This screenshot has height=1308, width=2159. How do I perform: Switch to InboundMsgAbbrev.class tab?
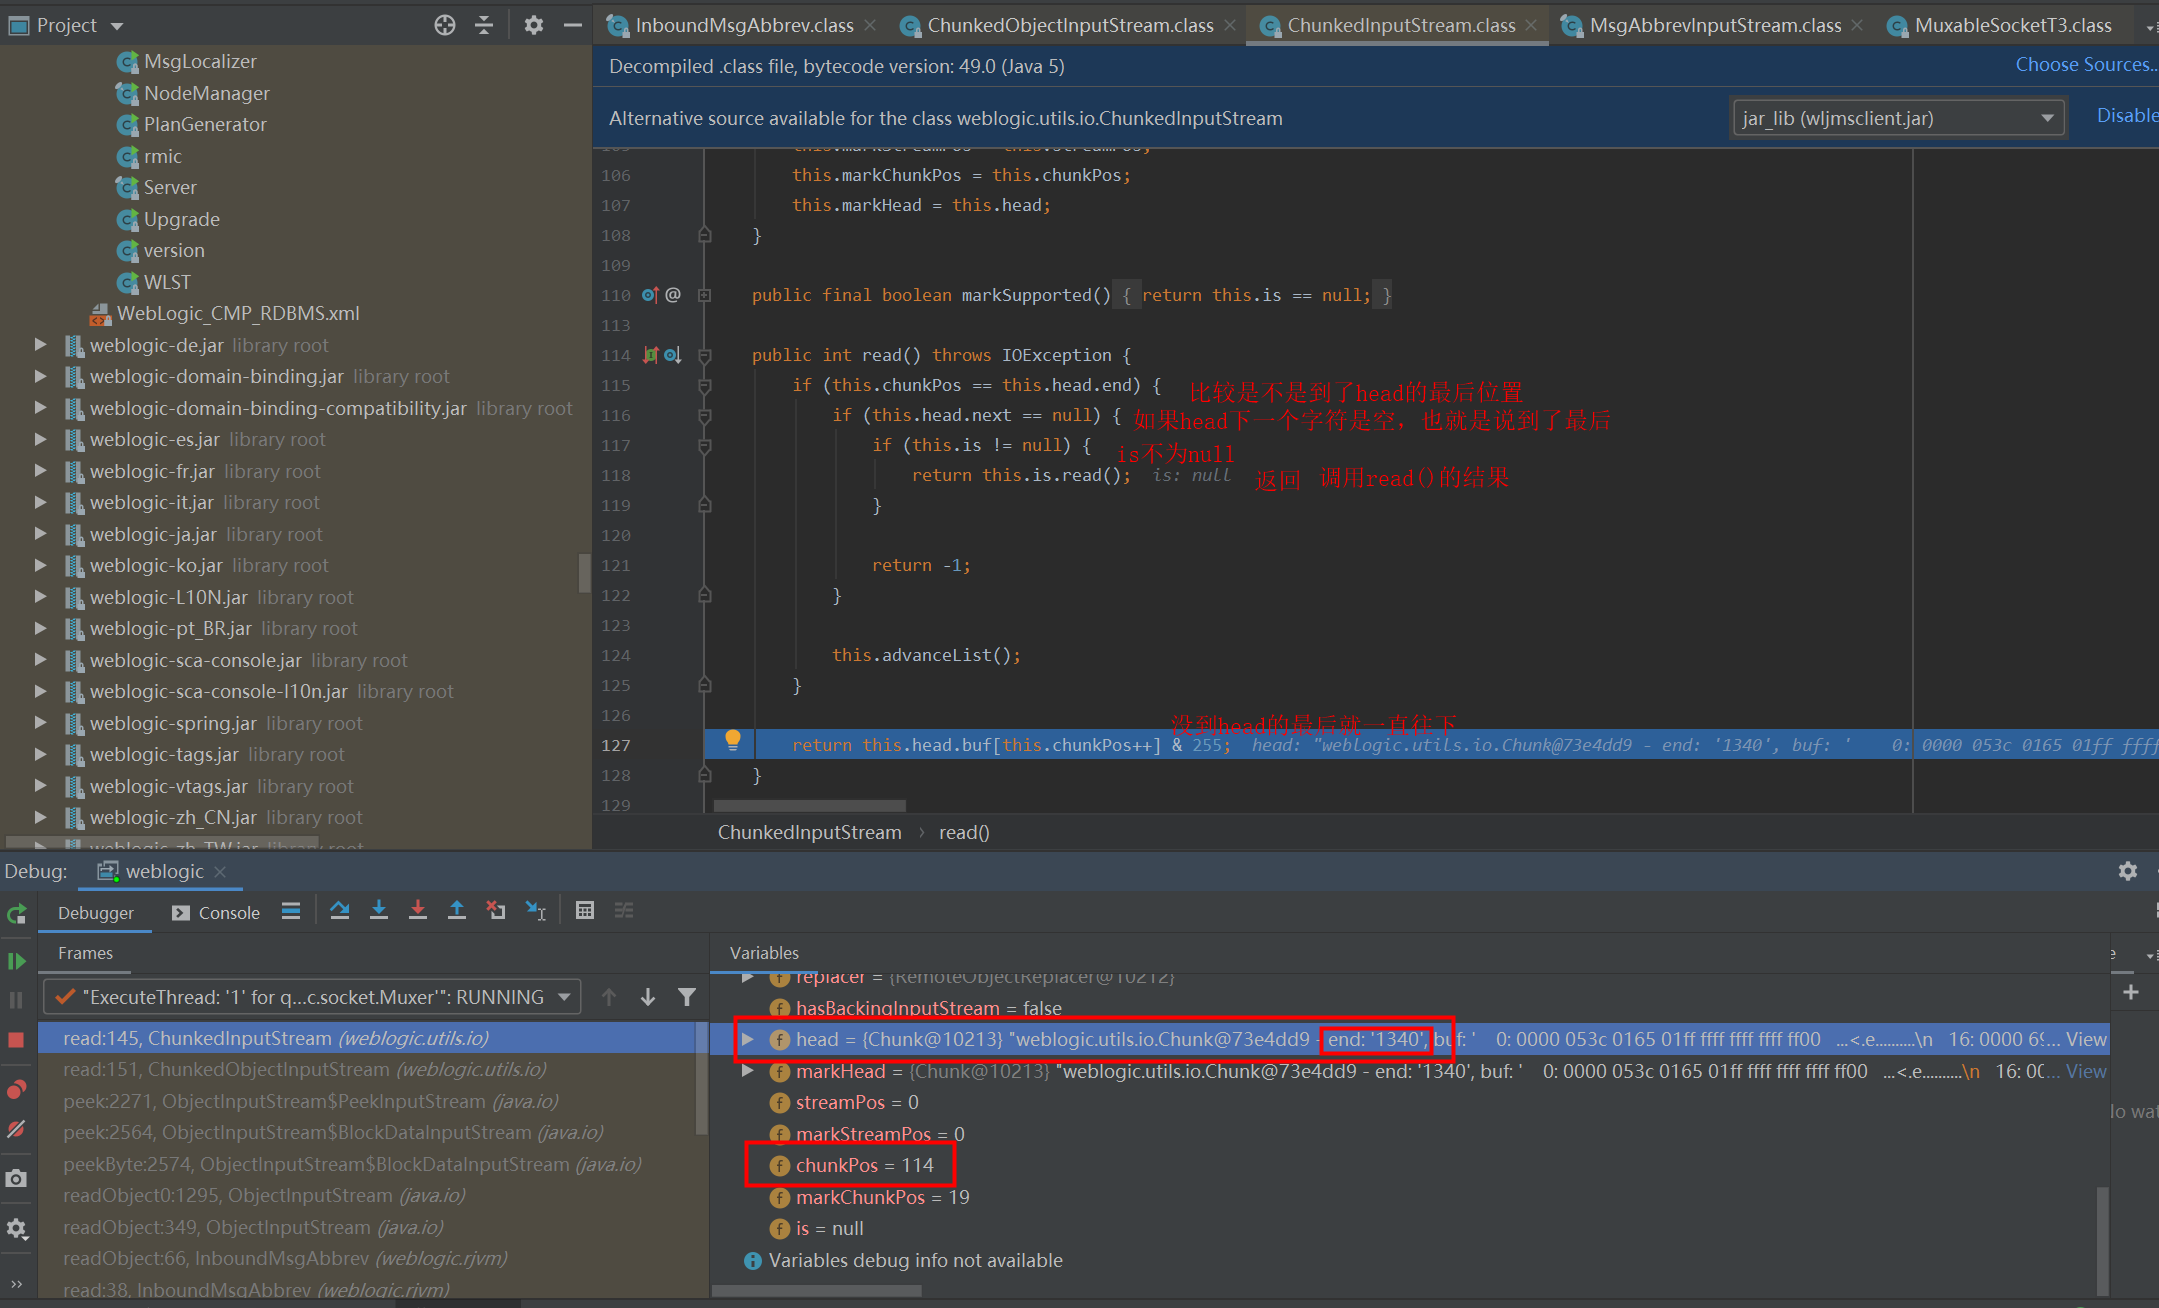(x=744, y=25)
